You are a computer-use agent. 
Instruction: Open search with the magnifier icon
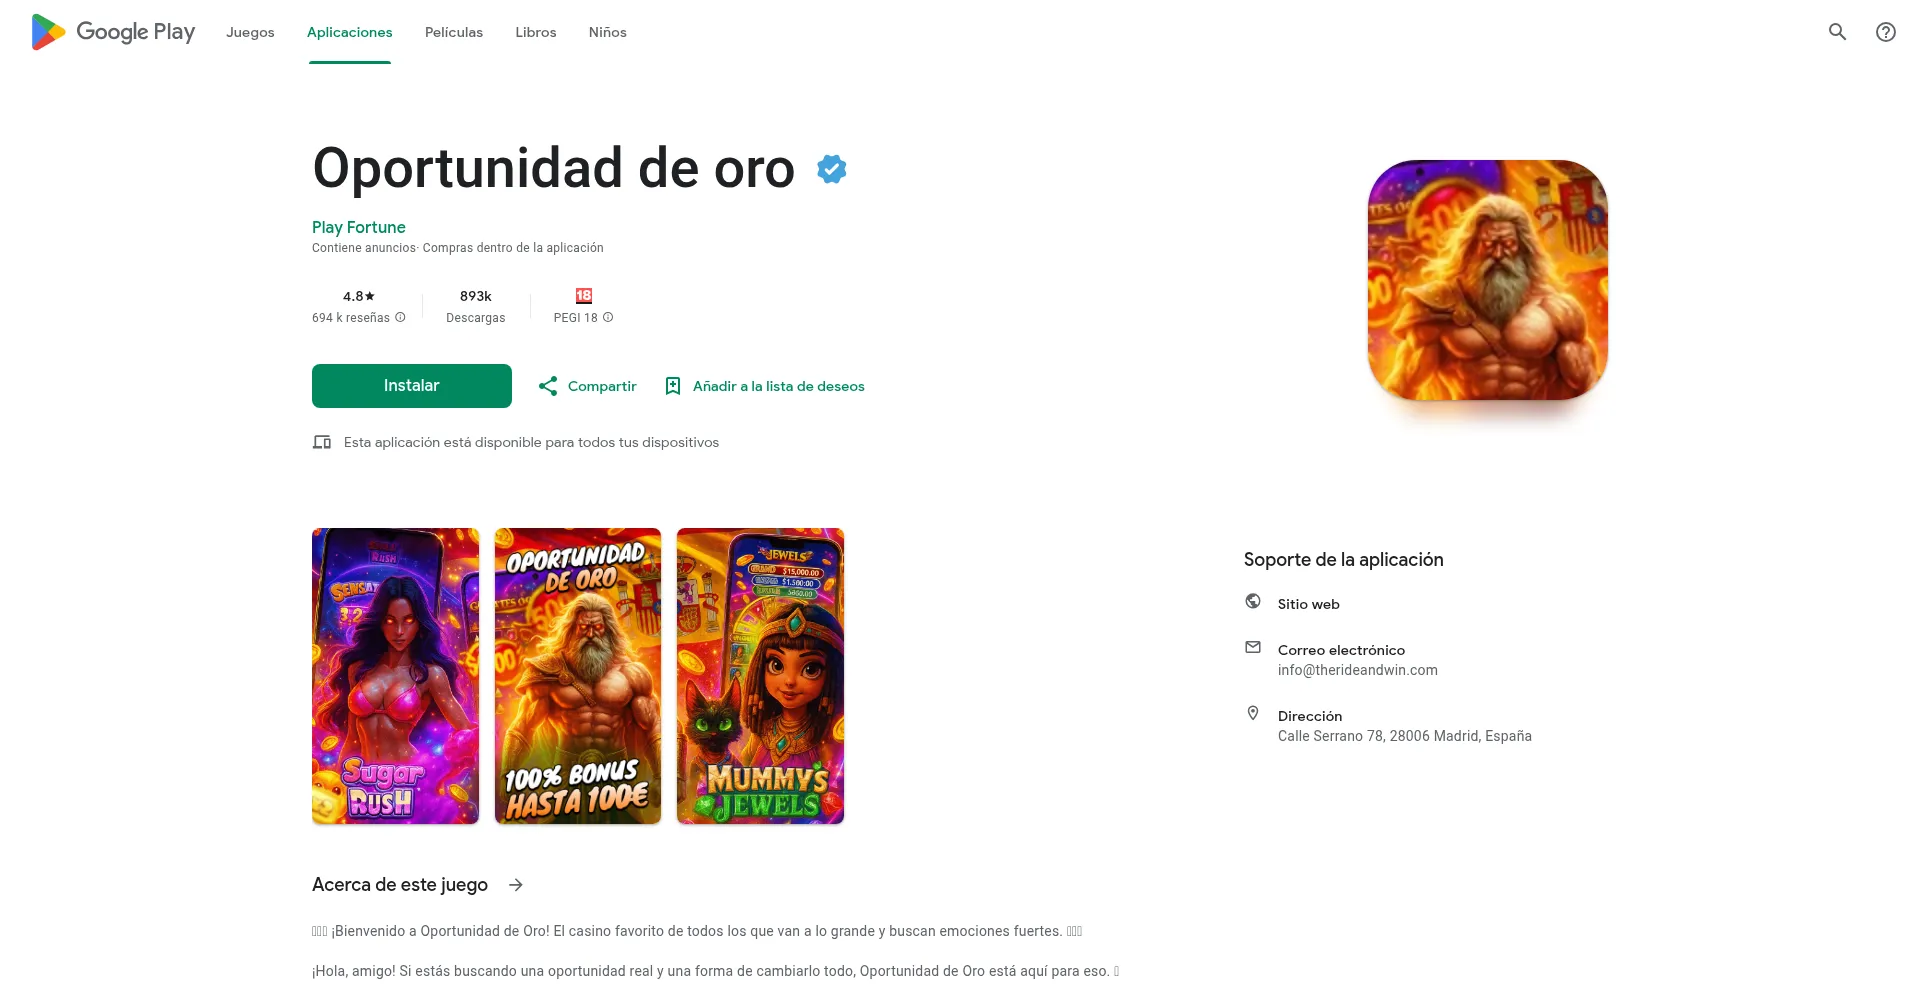(x=1837, y=32)
